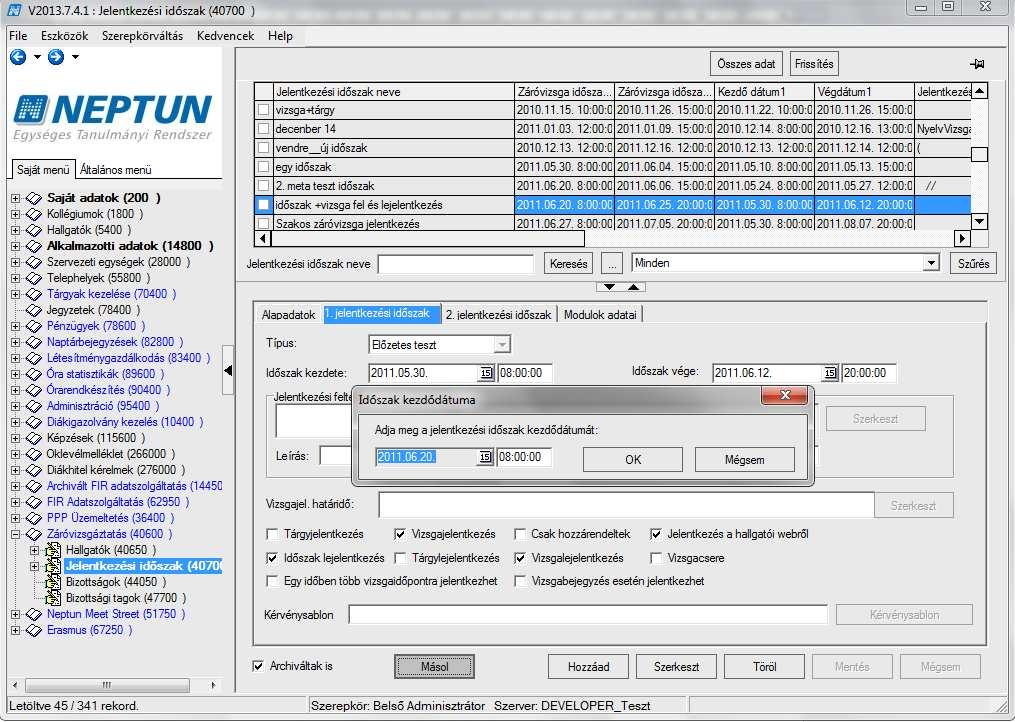Click the Pénzügyek menu icon
This screenshot has width=1015, height=722.
(34, 326)
